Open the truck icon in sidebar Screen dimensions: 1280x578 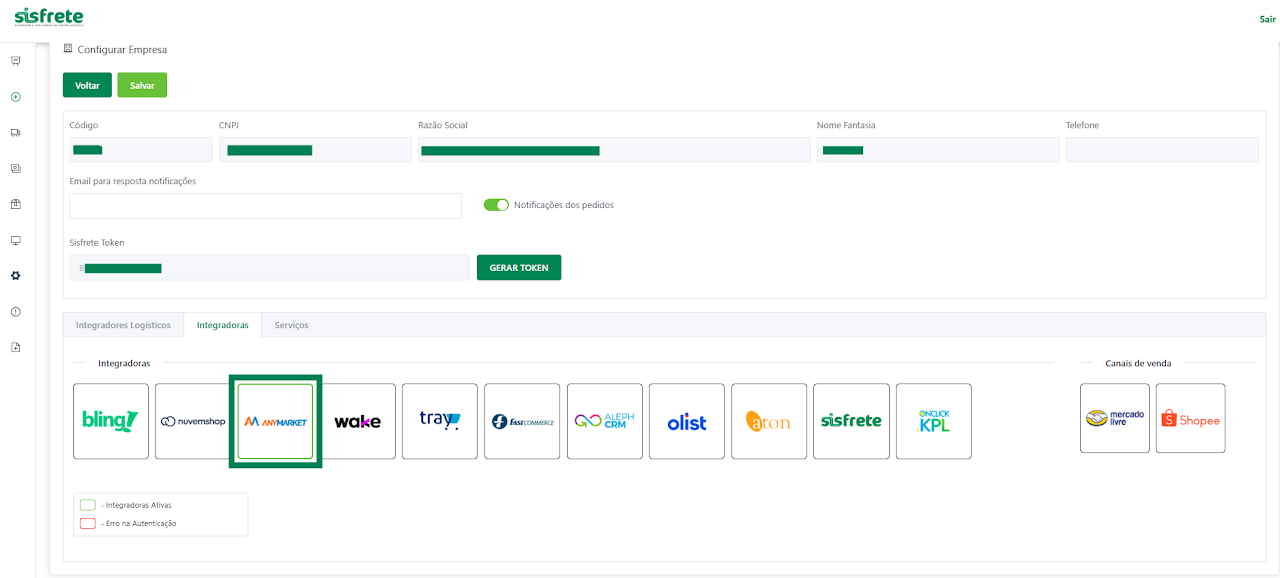coord(15,132)
